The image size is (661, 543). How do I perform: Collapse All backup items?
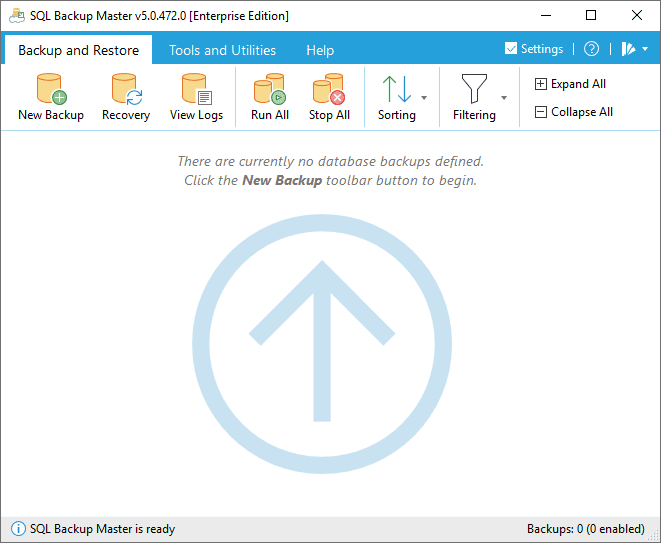tap(573, 112)
